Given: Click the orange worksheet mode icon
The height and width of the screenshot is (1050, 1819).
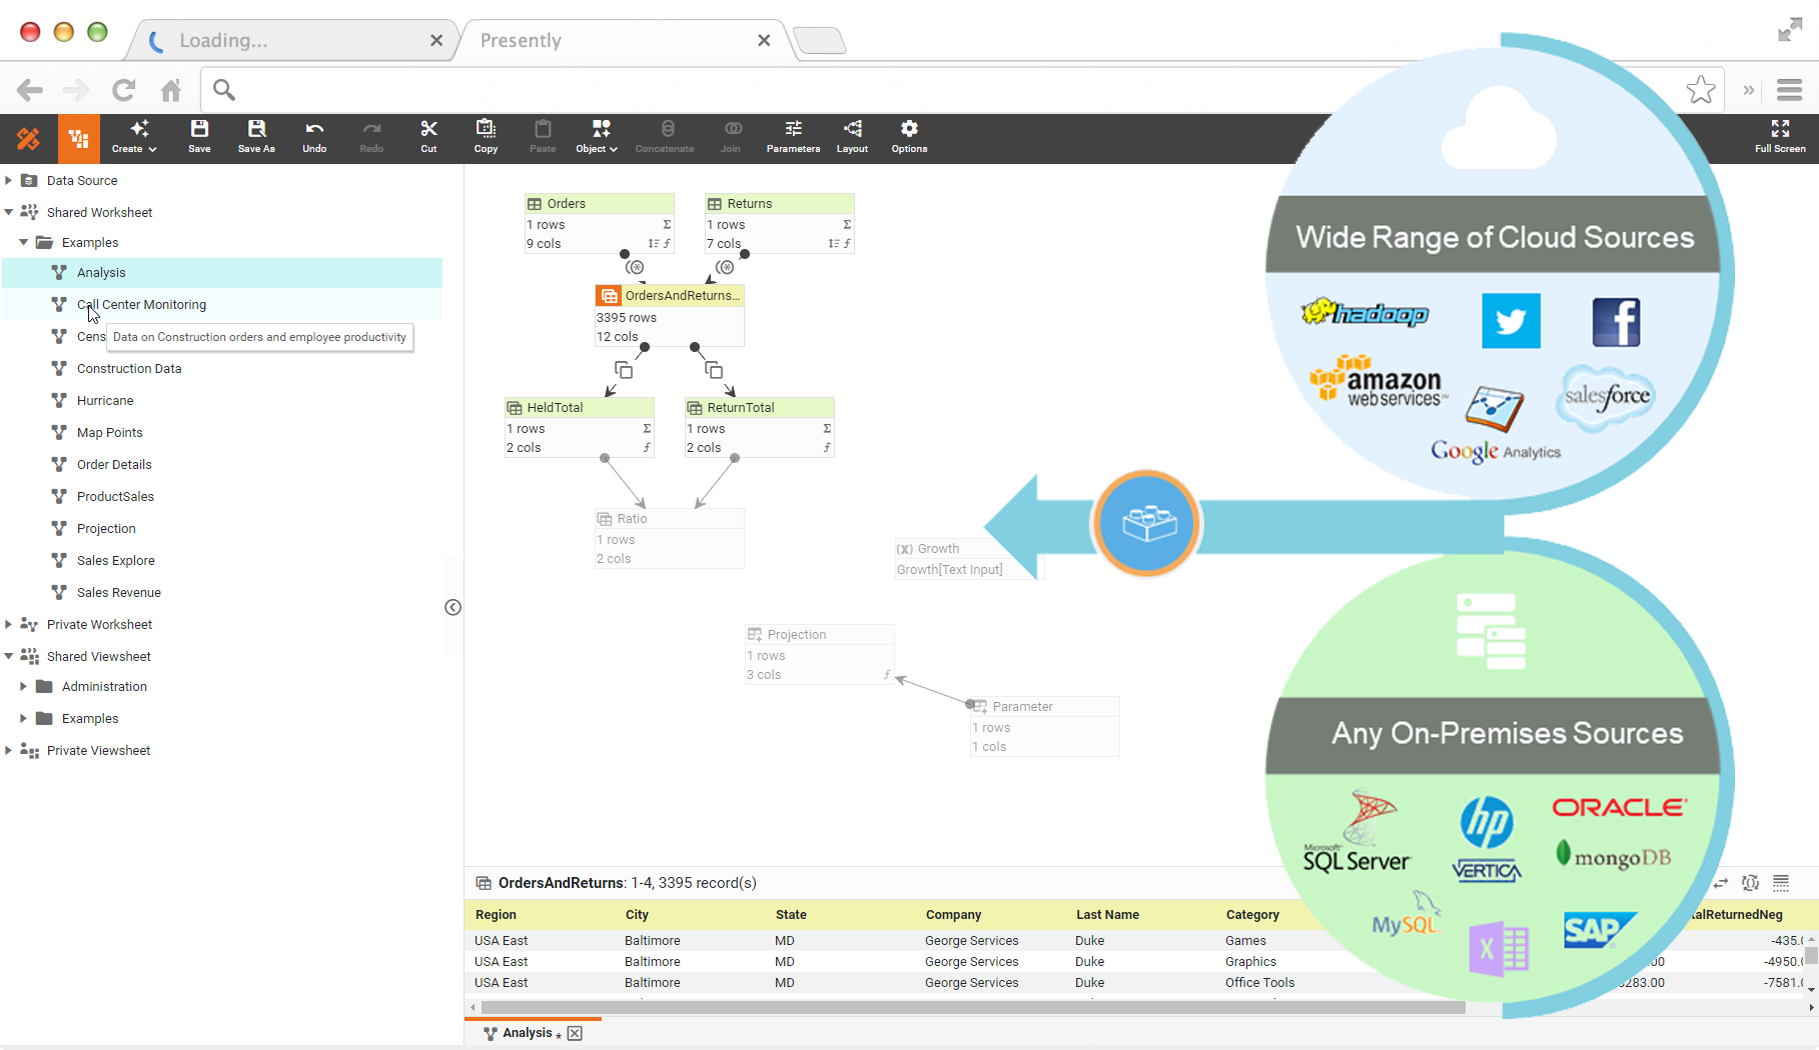Looking at the screenshot, I should pos(78,139).
